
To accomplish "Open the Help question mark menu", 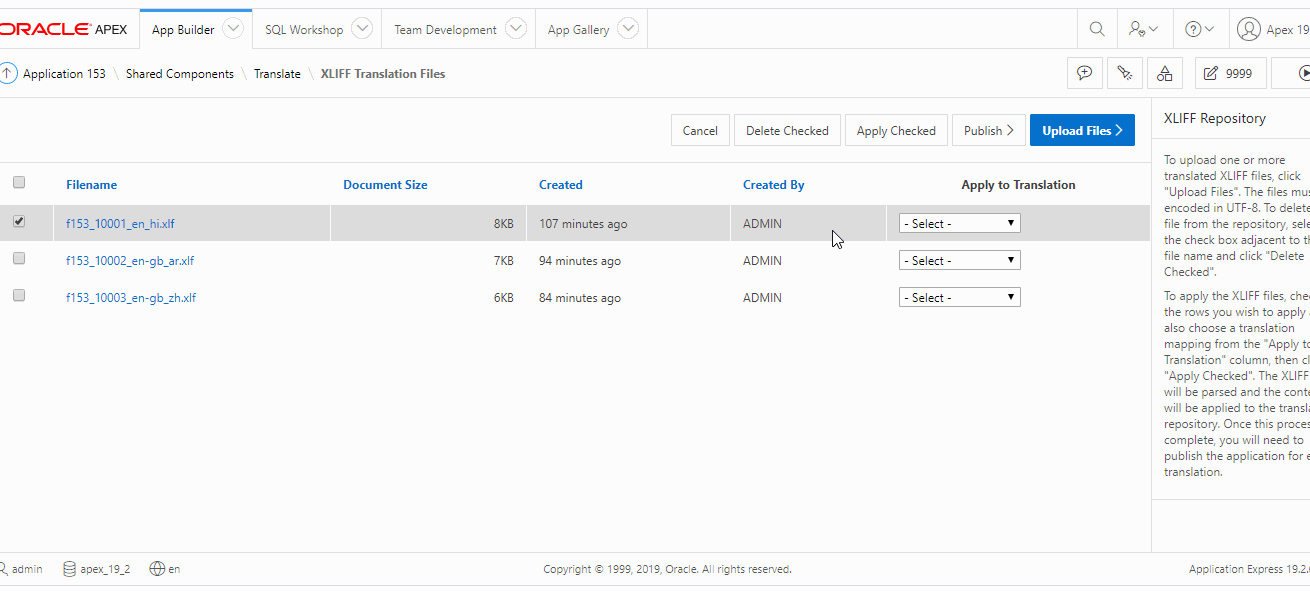I will (x=1199, y=30).
